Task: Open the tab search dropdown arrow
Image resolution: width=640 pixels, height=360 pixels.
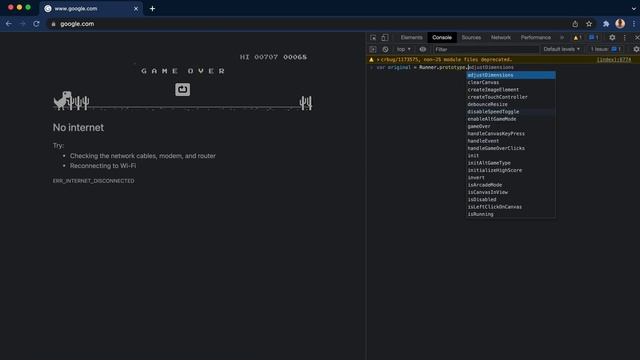Action: tap(633, 9)
